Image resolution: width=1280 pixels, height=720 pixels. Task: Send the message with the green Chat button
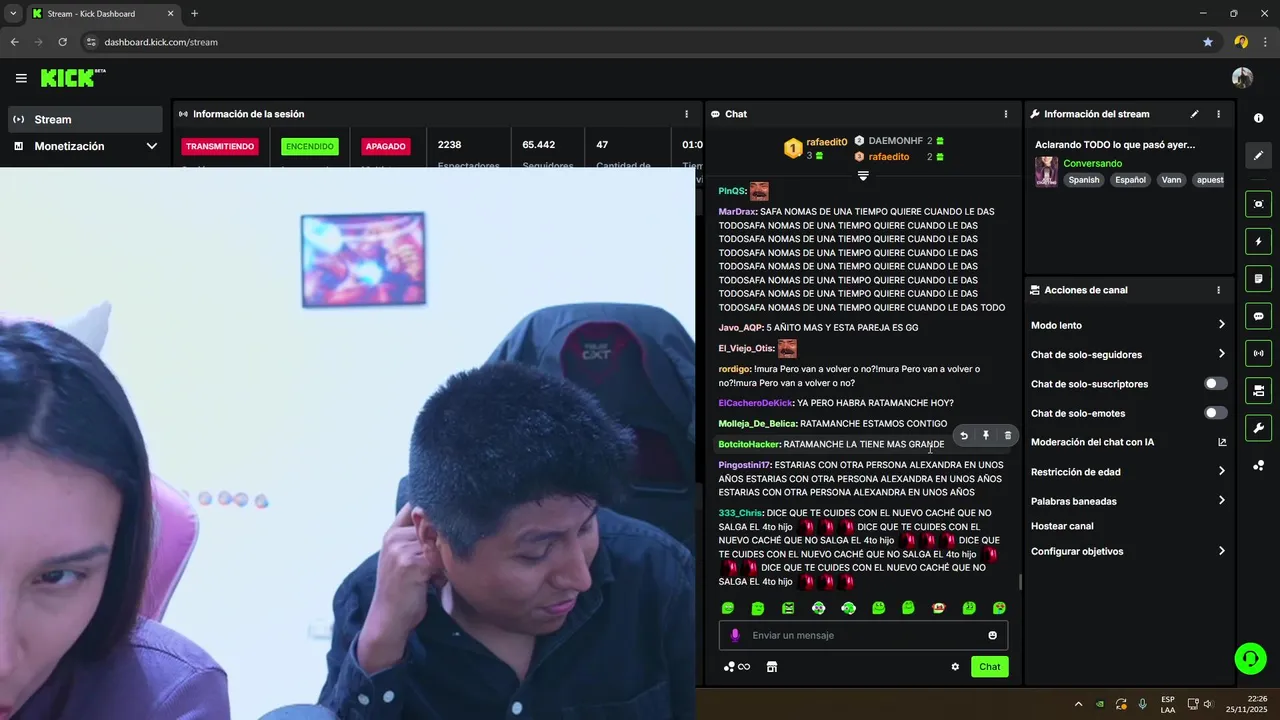click(989, 667)
